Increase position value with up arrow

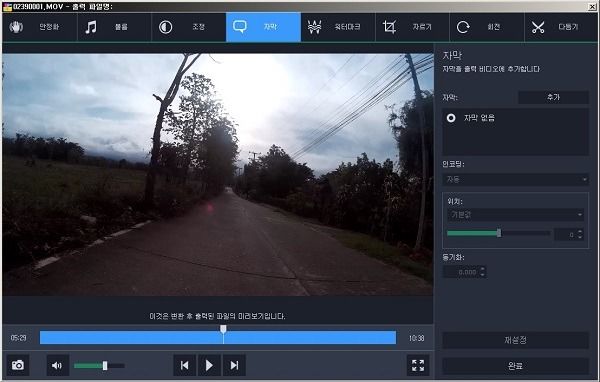[x=580, y=231]
